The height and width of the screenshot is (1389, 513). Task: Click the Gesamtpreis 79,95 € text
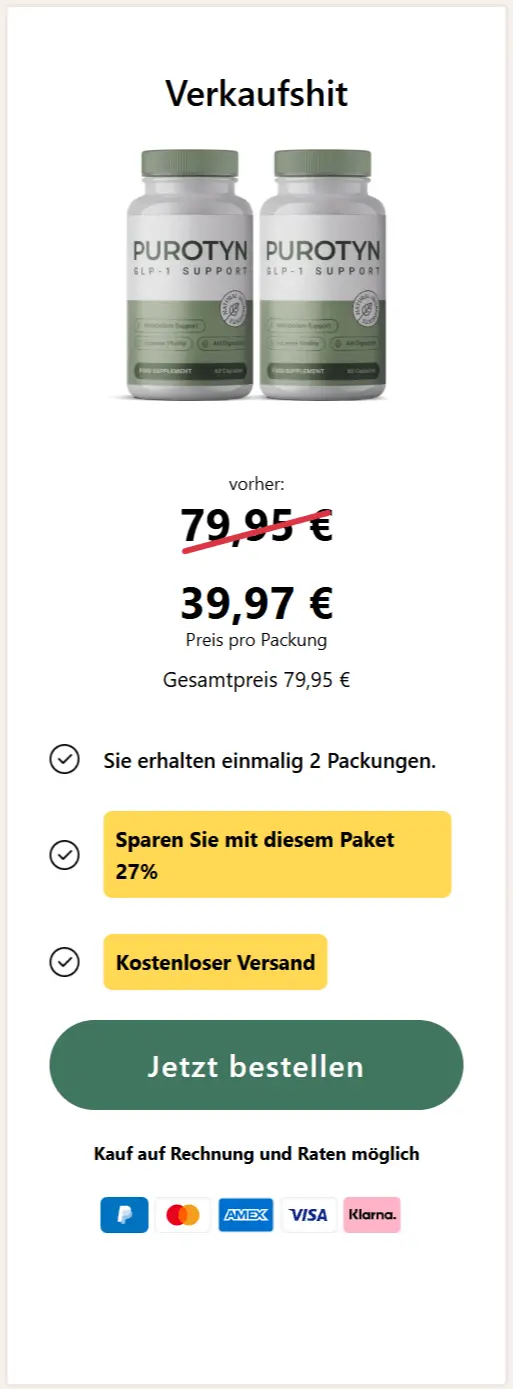click(x=256, y=681)
